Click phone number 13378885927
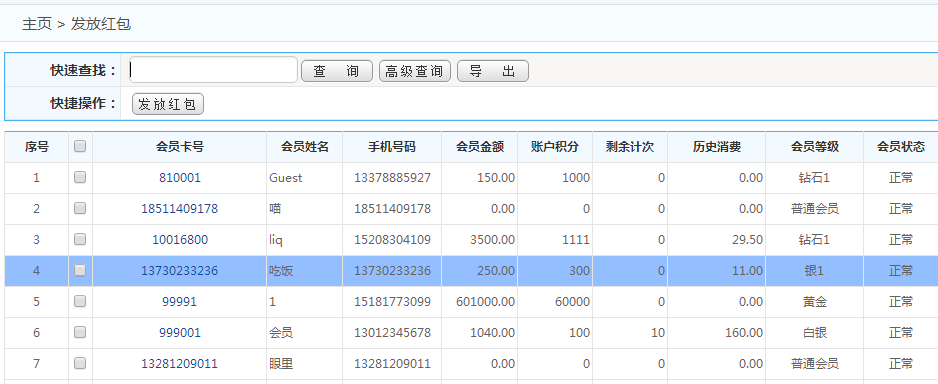The image size is (938, 384). coord(392,178)
